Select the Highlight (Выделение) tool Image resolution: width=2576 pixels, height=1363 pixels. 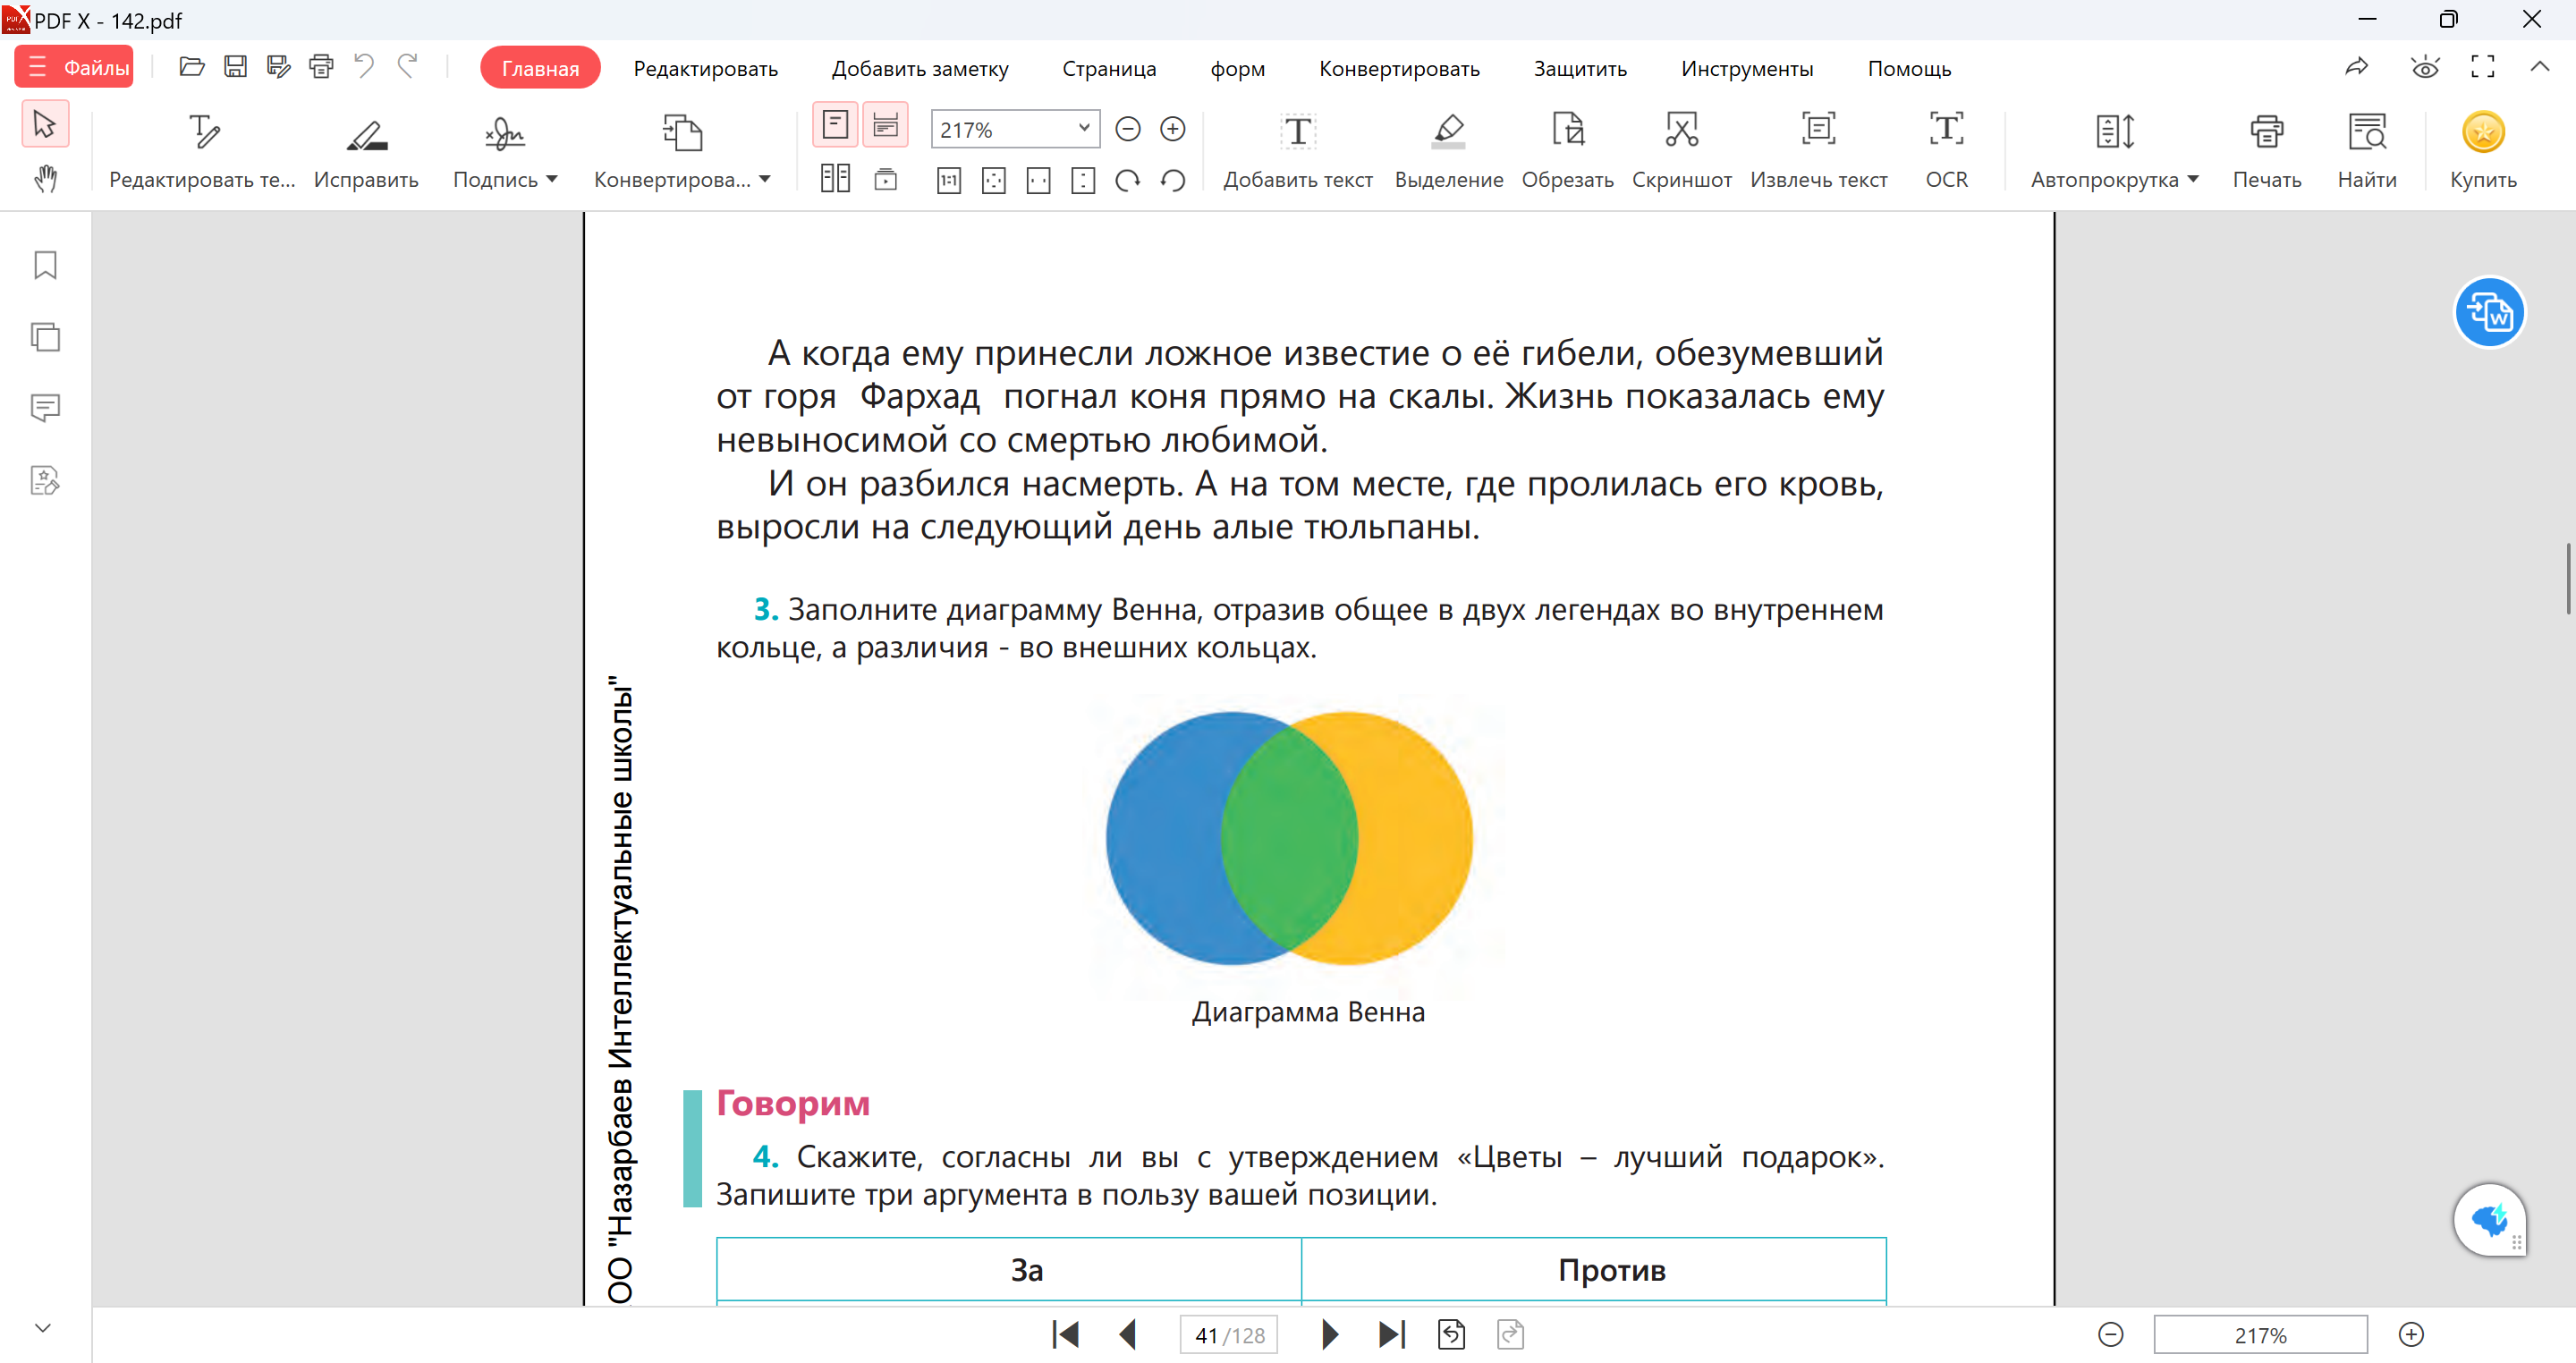[x=1448, y=148]
